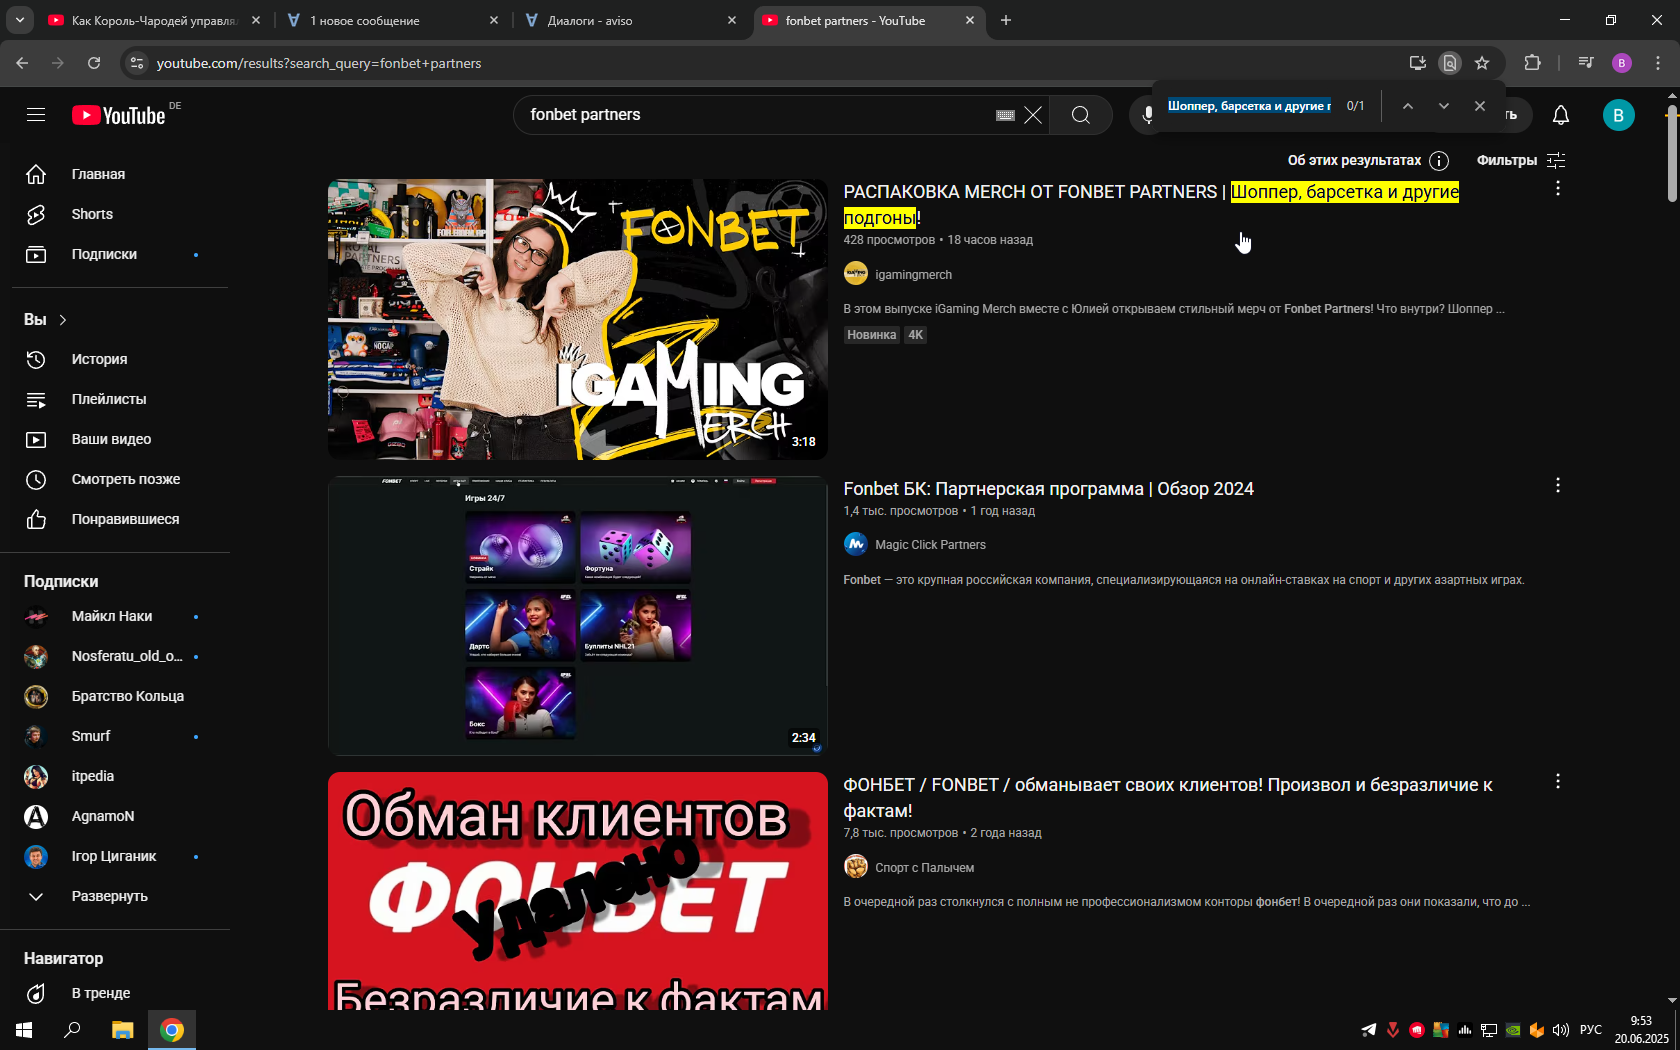Open Windows taskbar search

tap(72, 1030)
